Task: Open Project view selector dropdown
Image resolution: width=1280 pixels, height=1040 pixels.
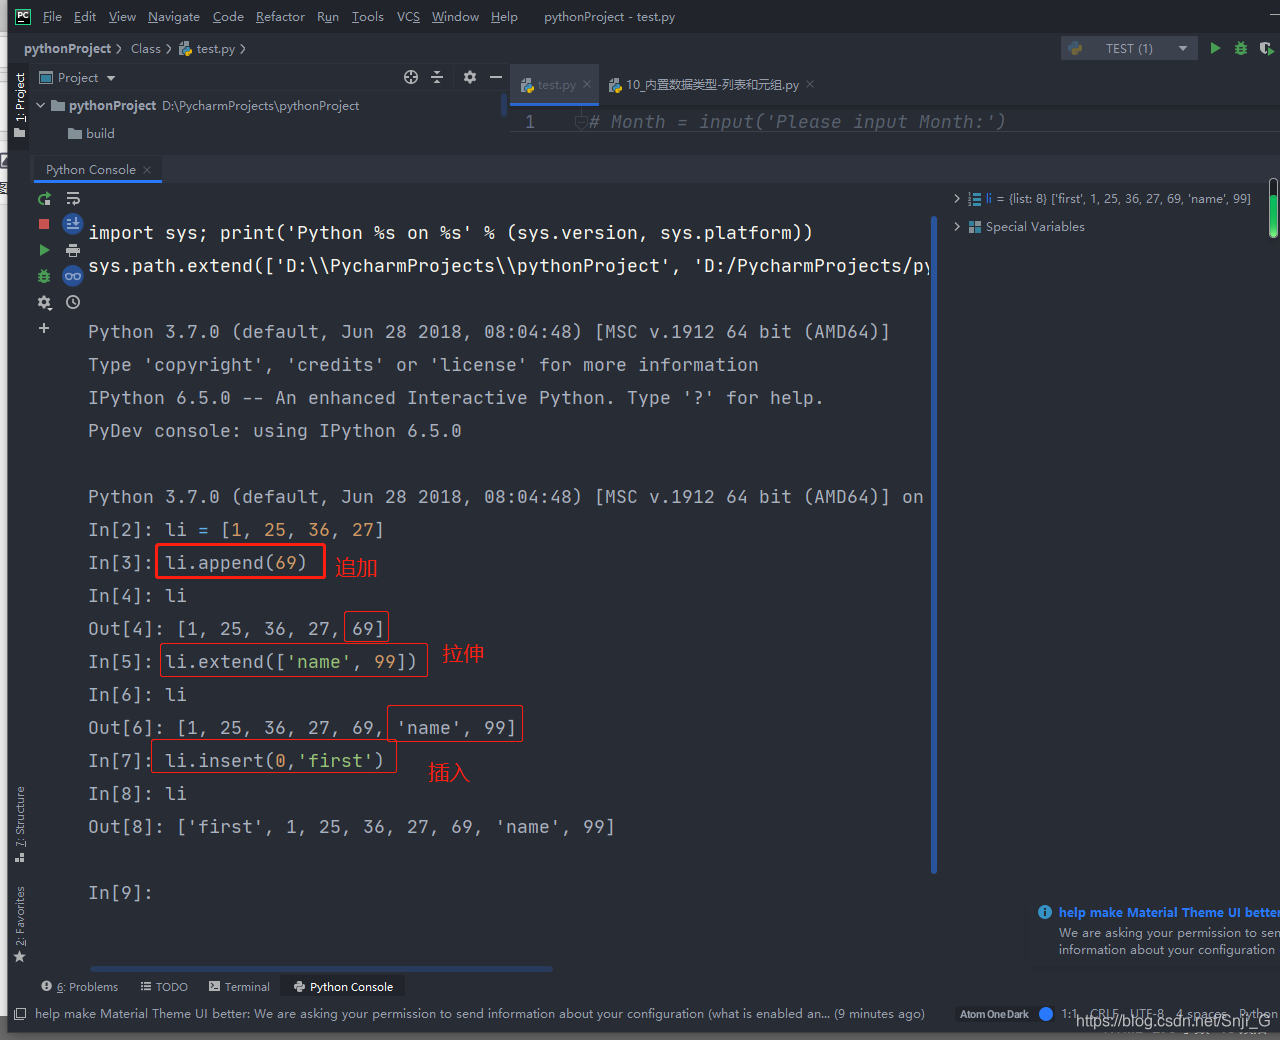Action: pyautogui.click(x=78, y=78)
